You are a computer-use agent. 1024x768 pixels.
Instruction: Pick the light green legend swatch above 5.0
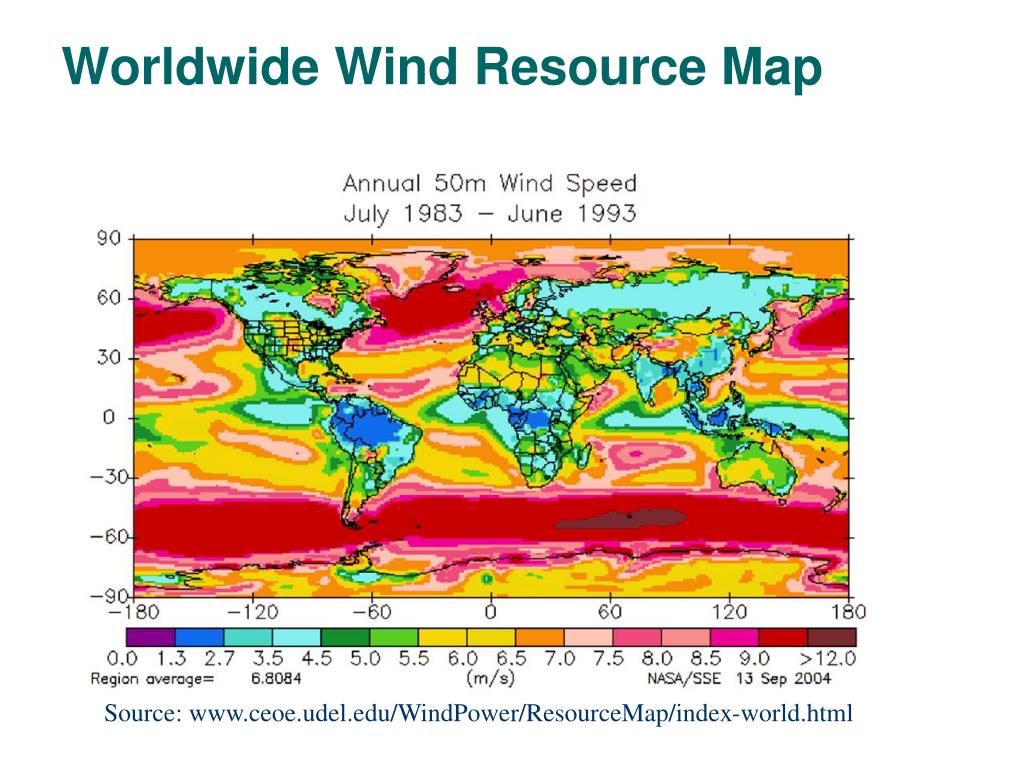coord(394,637)
